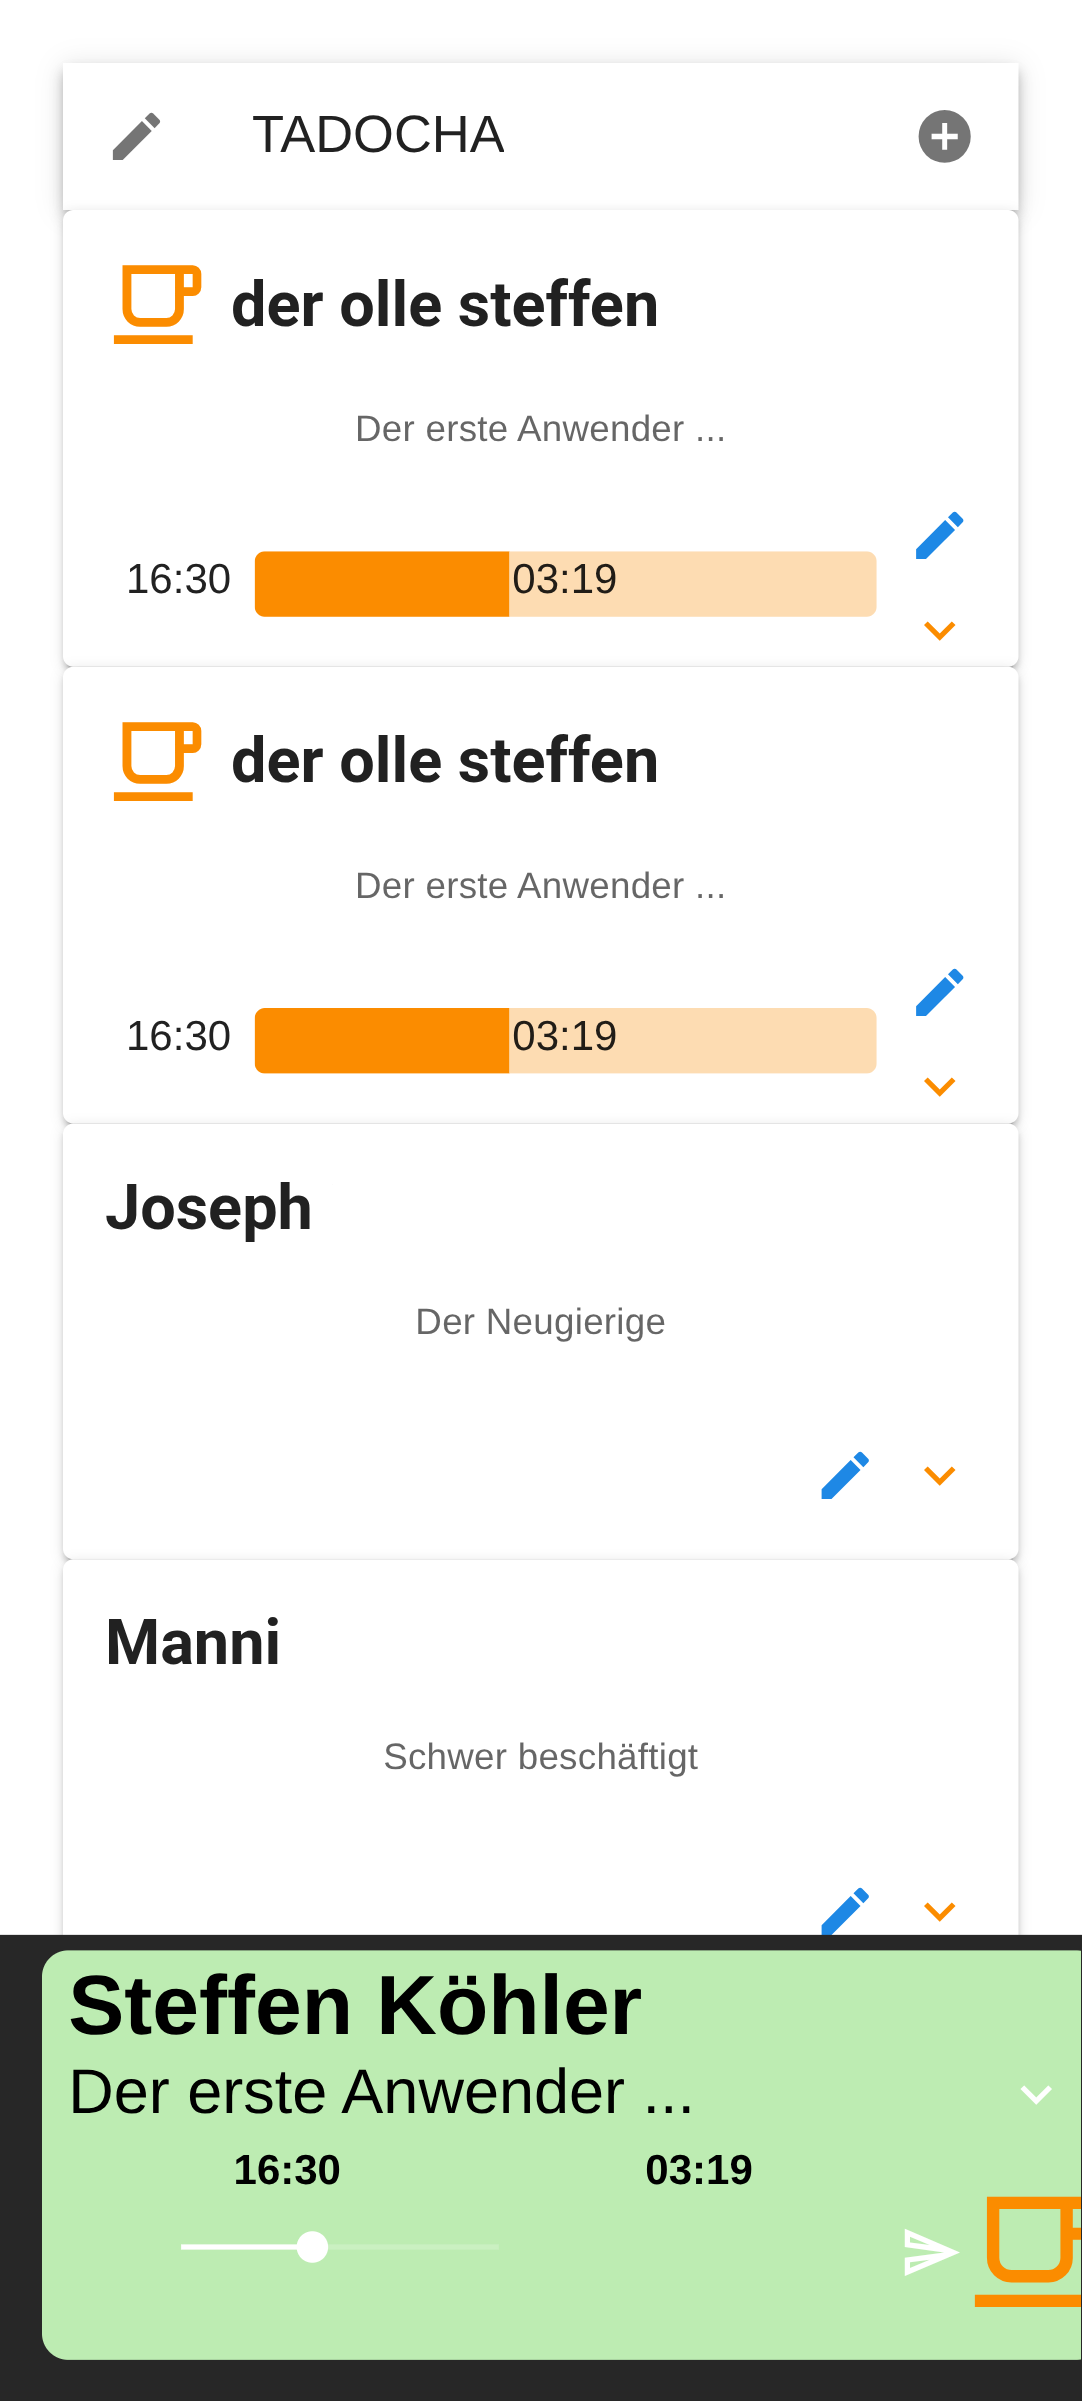Expand the second 'der olle steffen' card
Viewport: 1082px width, 2402px height.
coord(939,1087)
